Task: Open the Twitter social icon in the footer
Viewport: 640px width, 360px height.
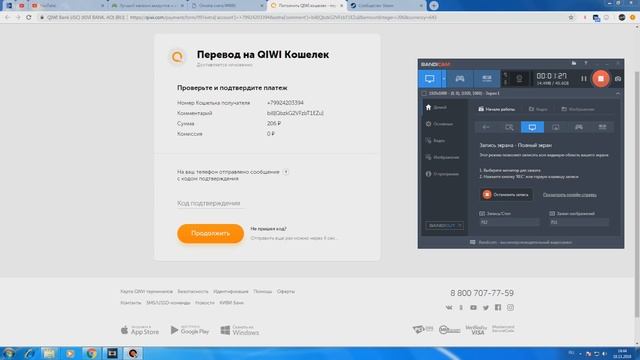Action: [486, 307]
